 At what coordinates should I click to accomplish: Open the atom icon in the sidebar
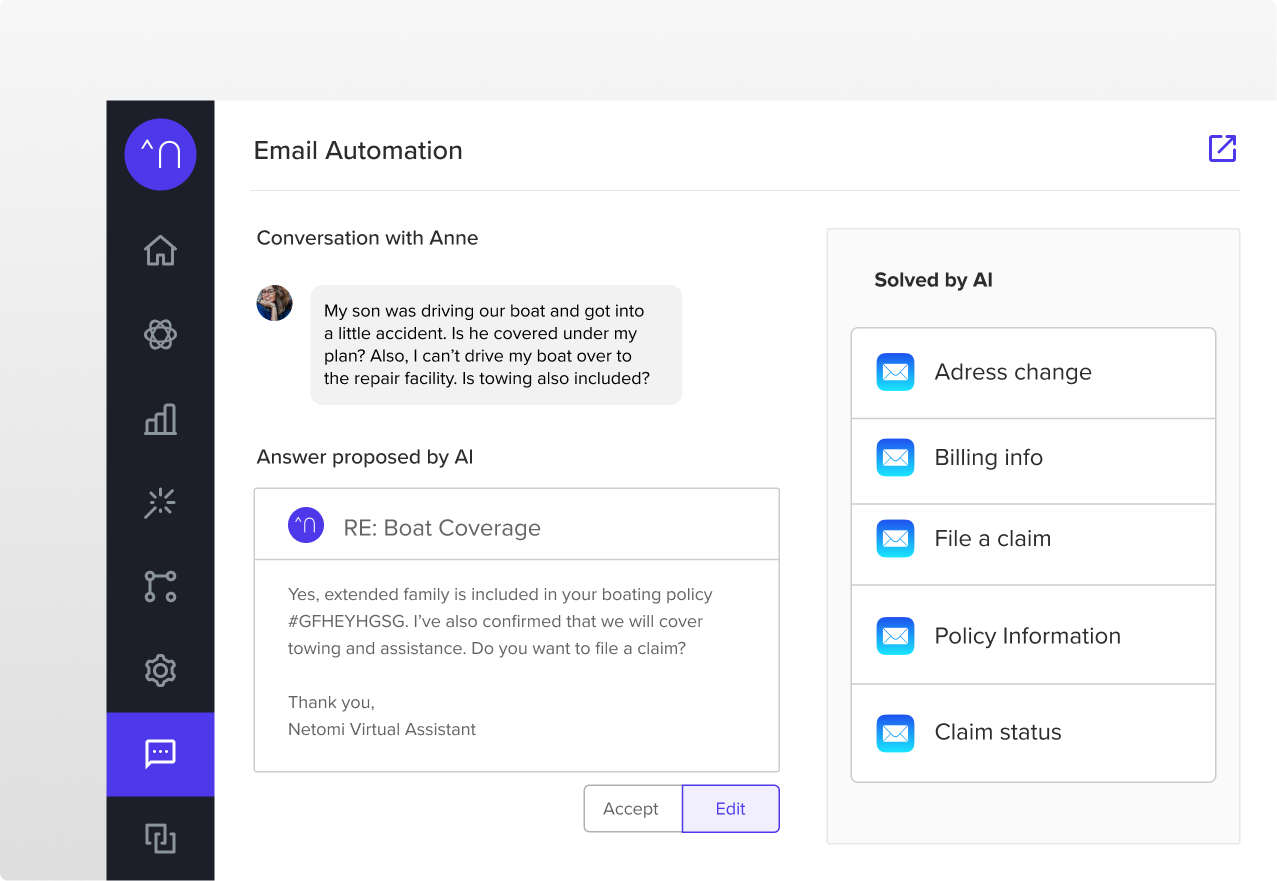[160, 334]
